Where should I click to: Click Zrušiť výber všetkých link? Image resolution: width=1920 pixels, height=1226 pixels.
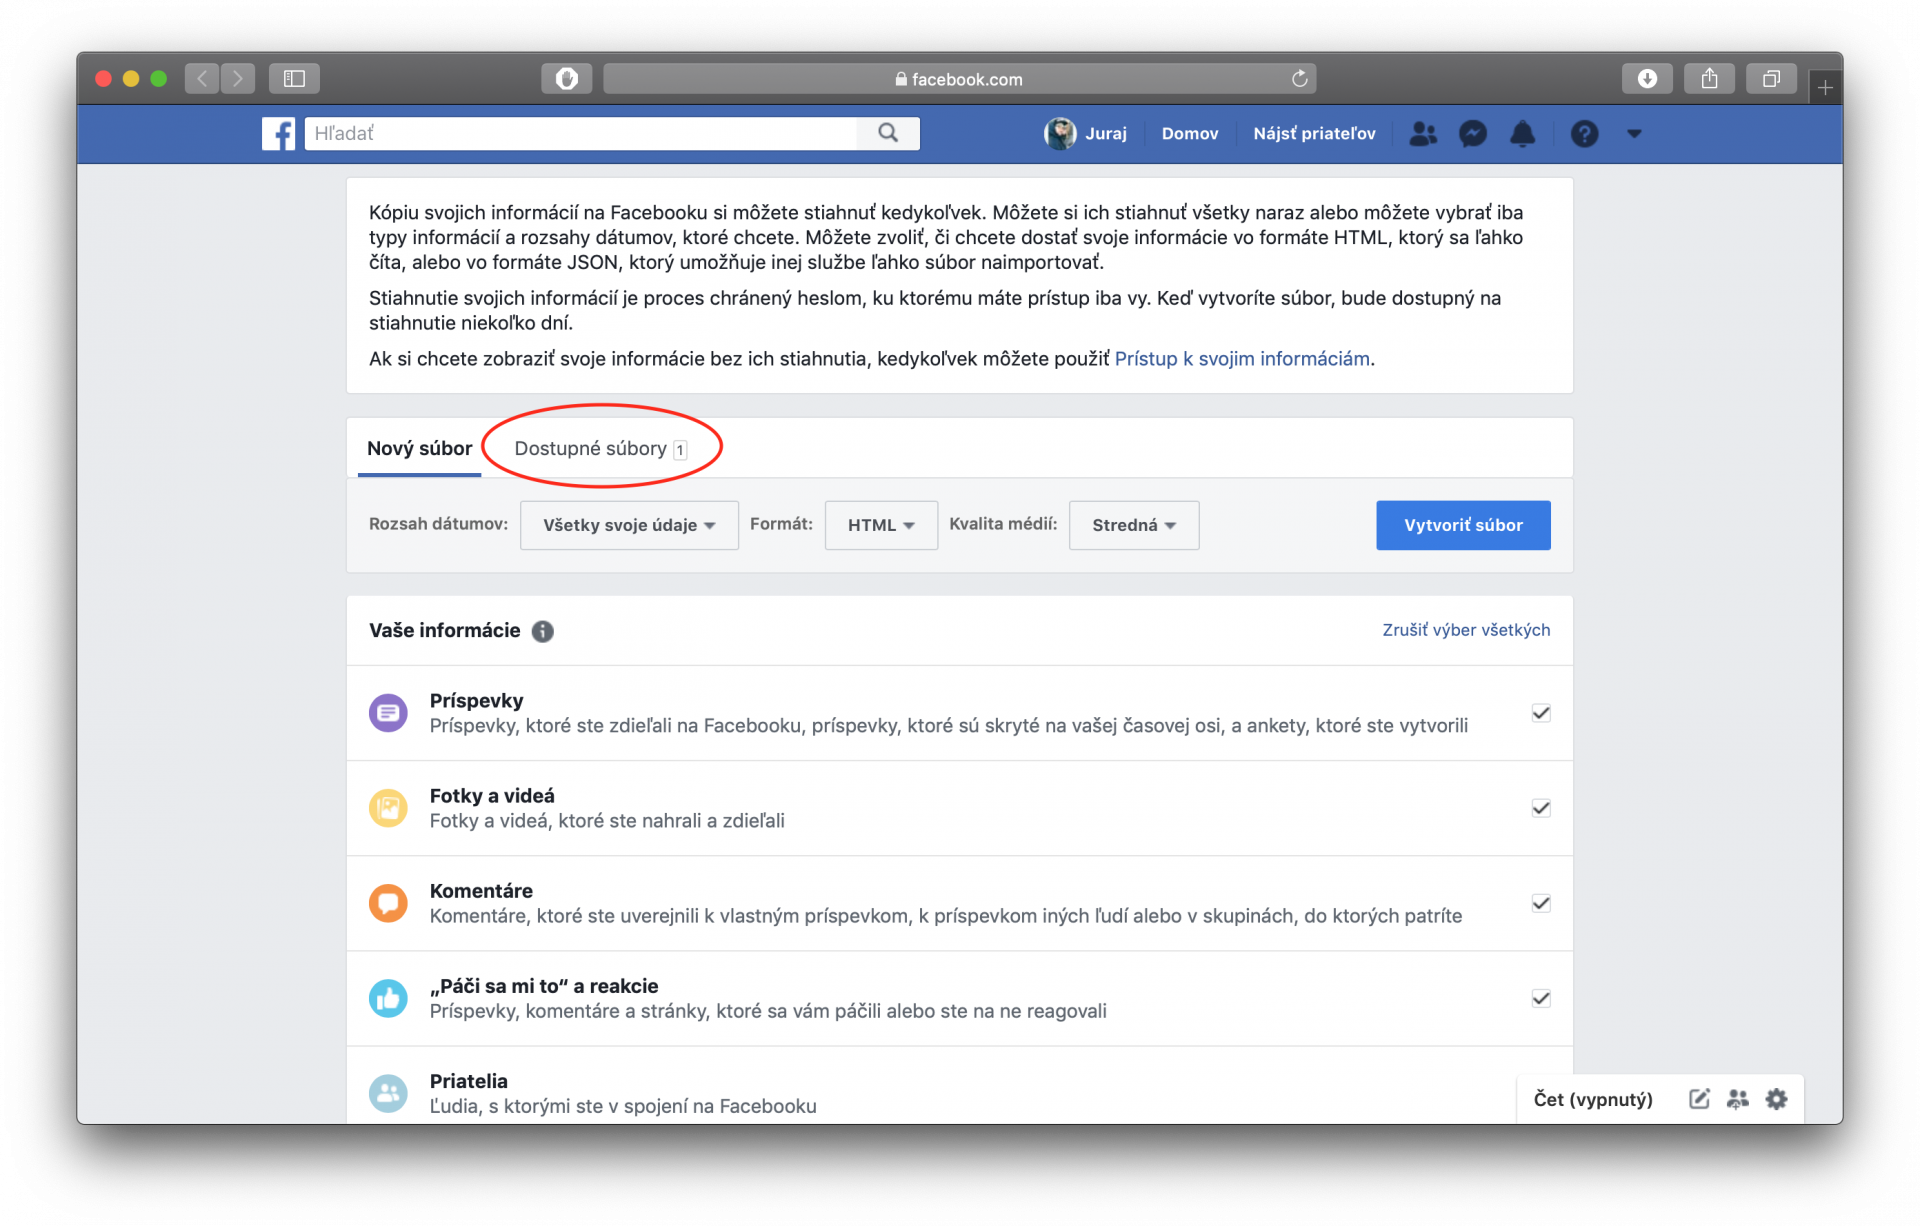click(x=1466, y=630)
